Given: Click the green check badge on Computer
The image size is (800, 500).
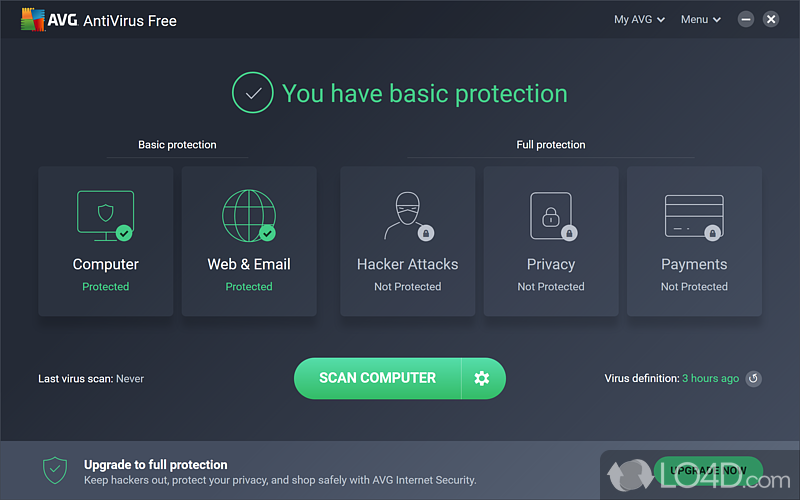Looking at the screenshot, I should coord(124,233).
